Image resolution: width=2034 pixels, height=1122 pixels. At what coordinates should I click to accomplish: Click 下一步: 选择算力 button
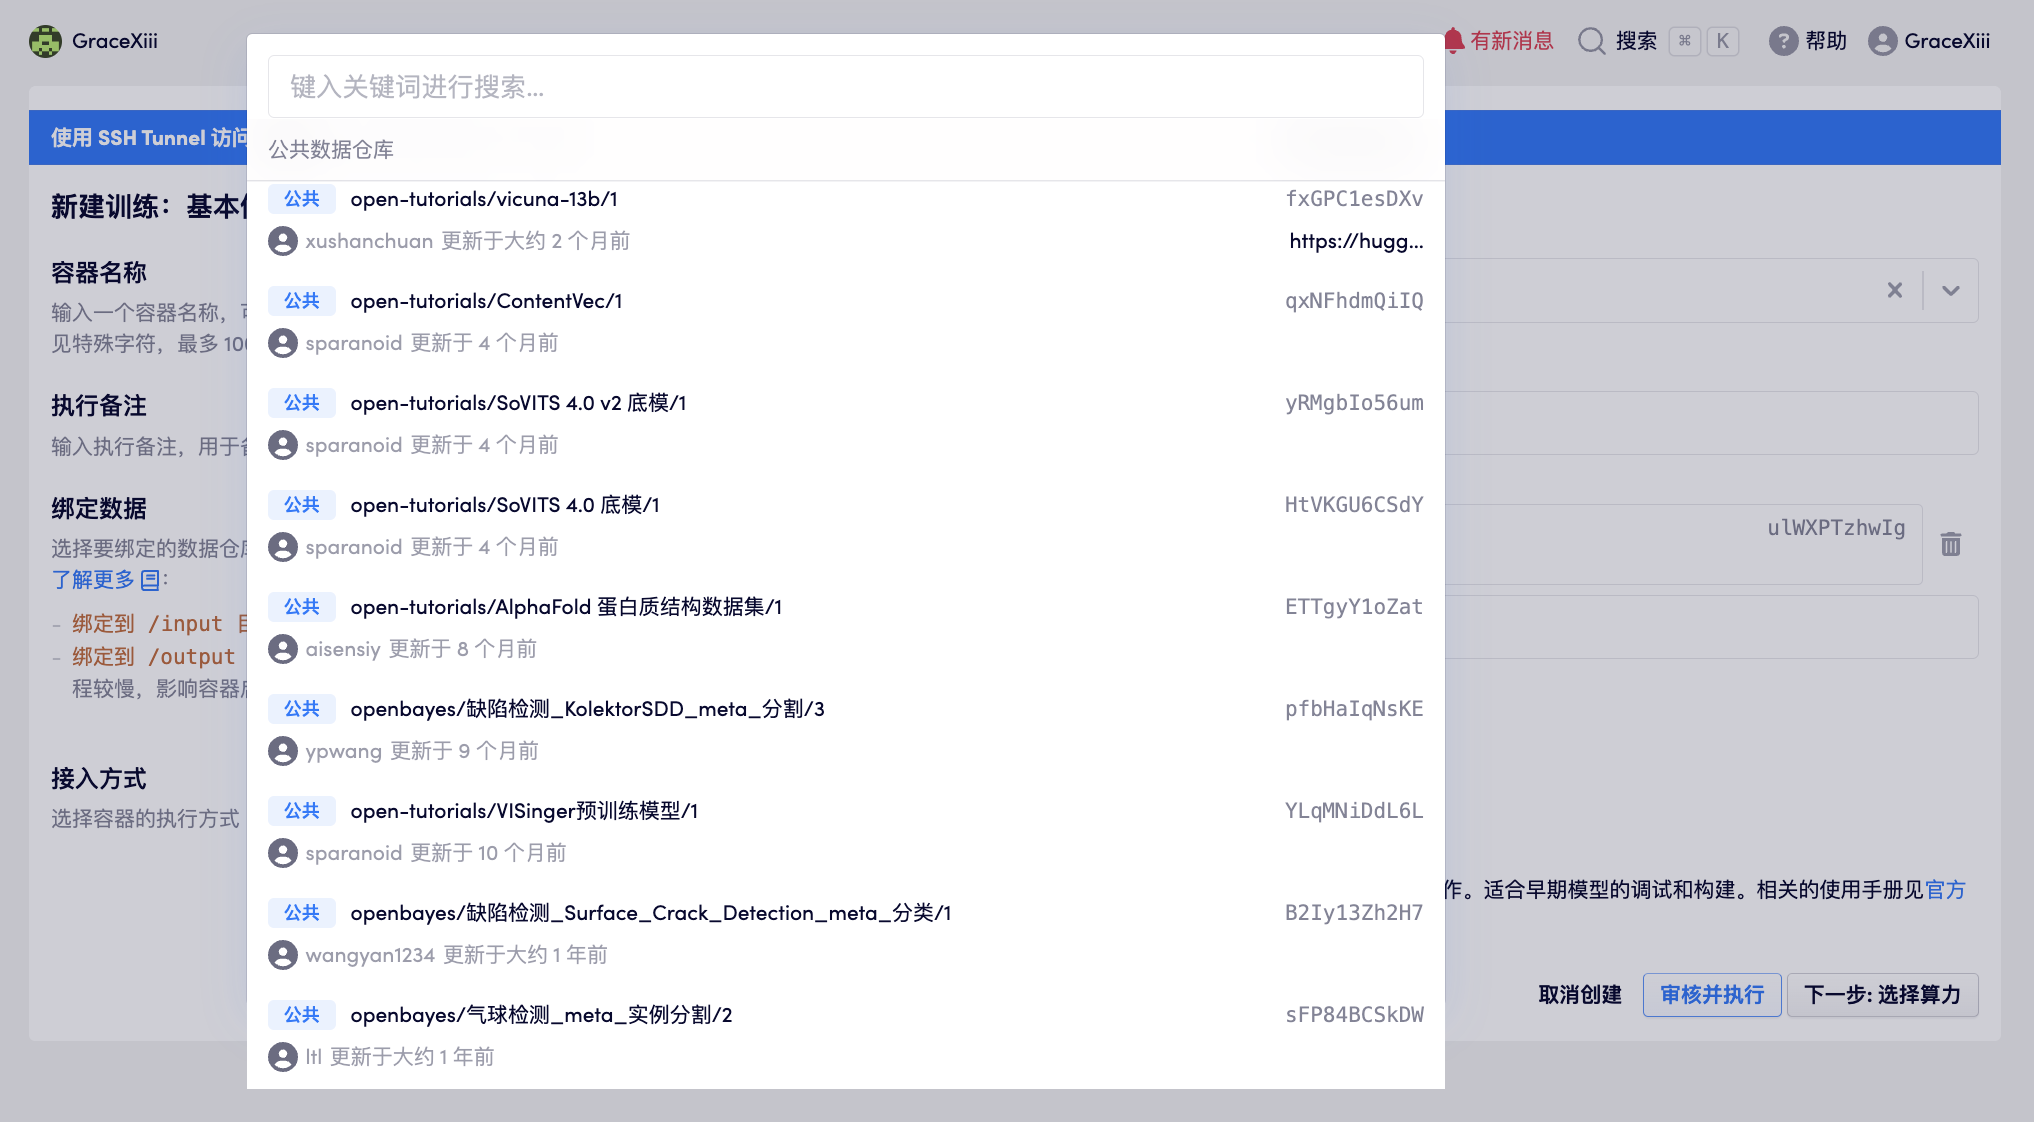point(1881,995)
